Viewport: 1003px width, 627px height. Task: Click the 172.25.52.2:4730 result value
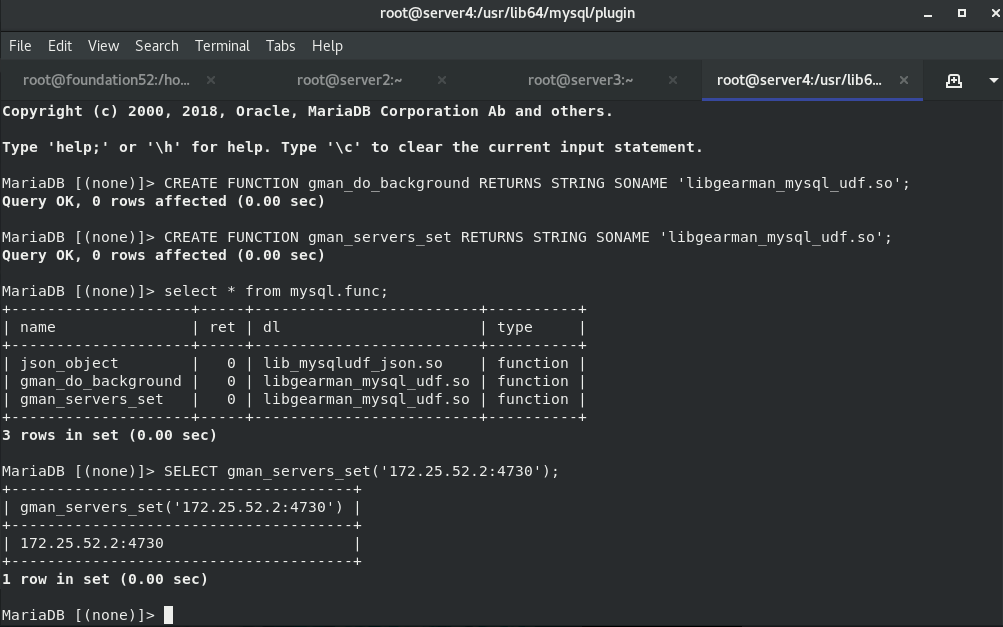[x=91, y=543]
